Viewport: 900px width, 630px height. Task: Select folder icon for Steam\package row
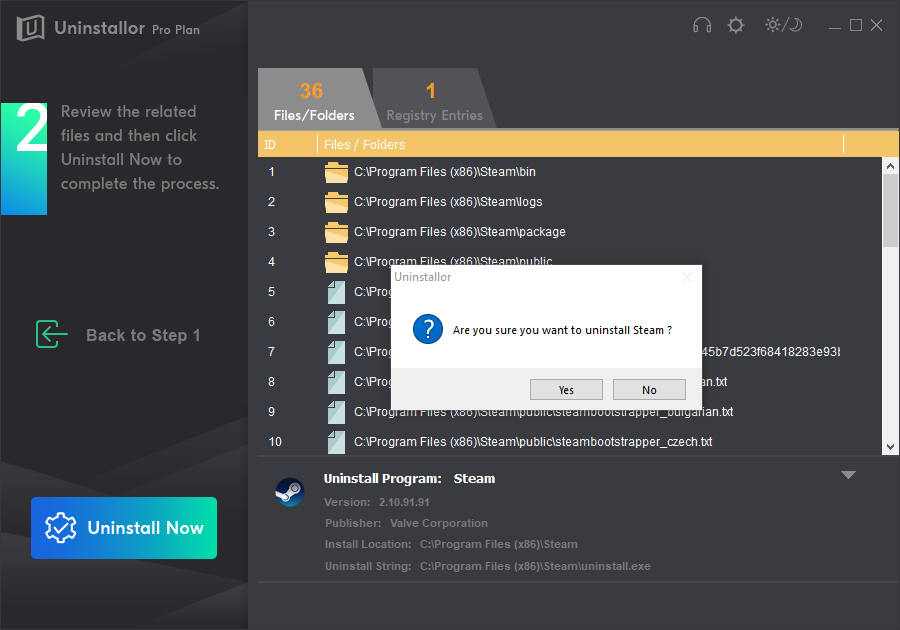click(x=336, y=232)
